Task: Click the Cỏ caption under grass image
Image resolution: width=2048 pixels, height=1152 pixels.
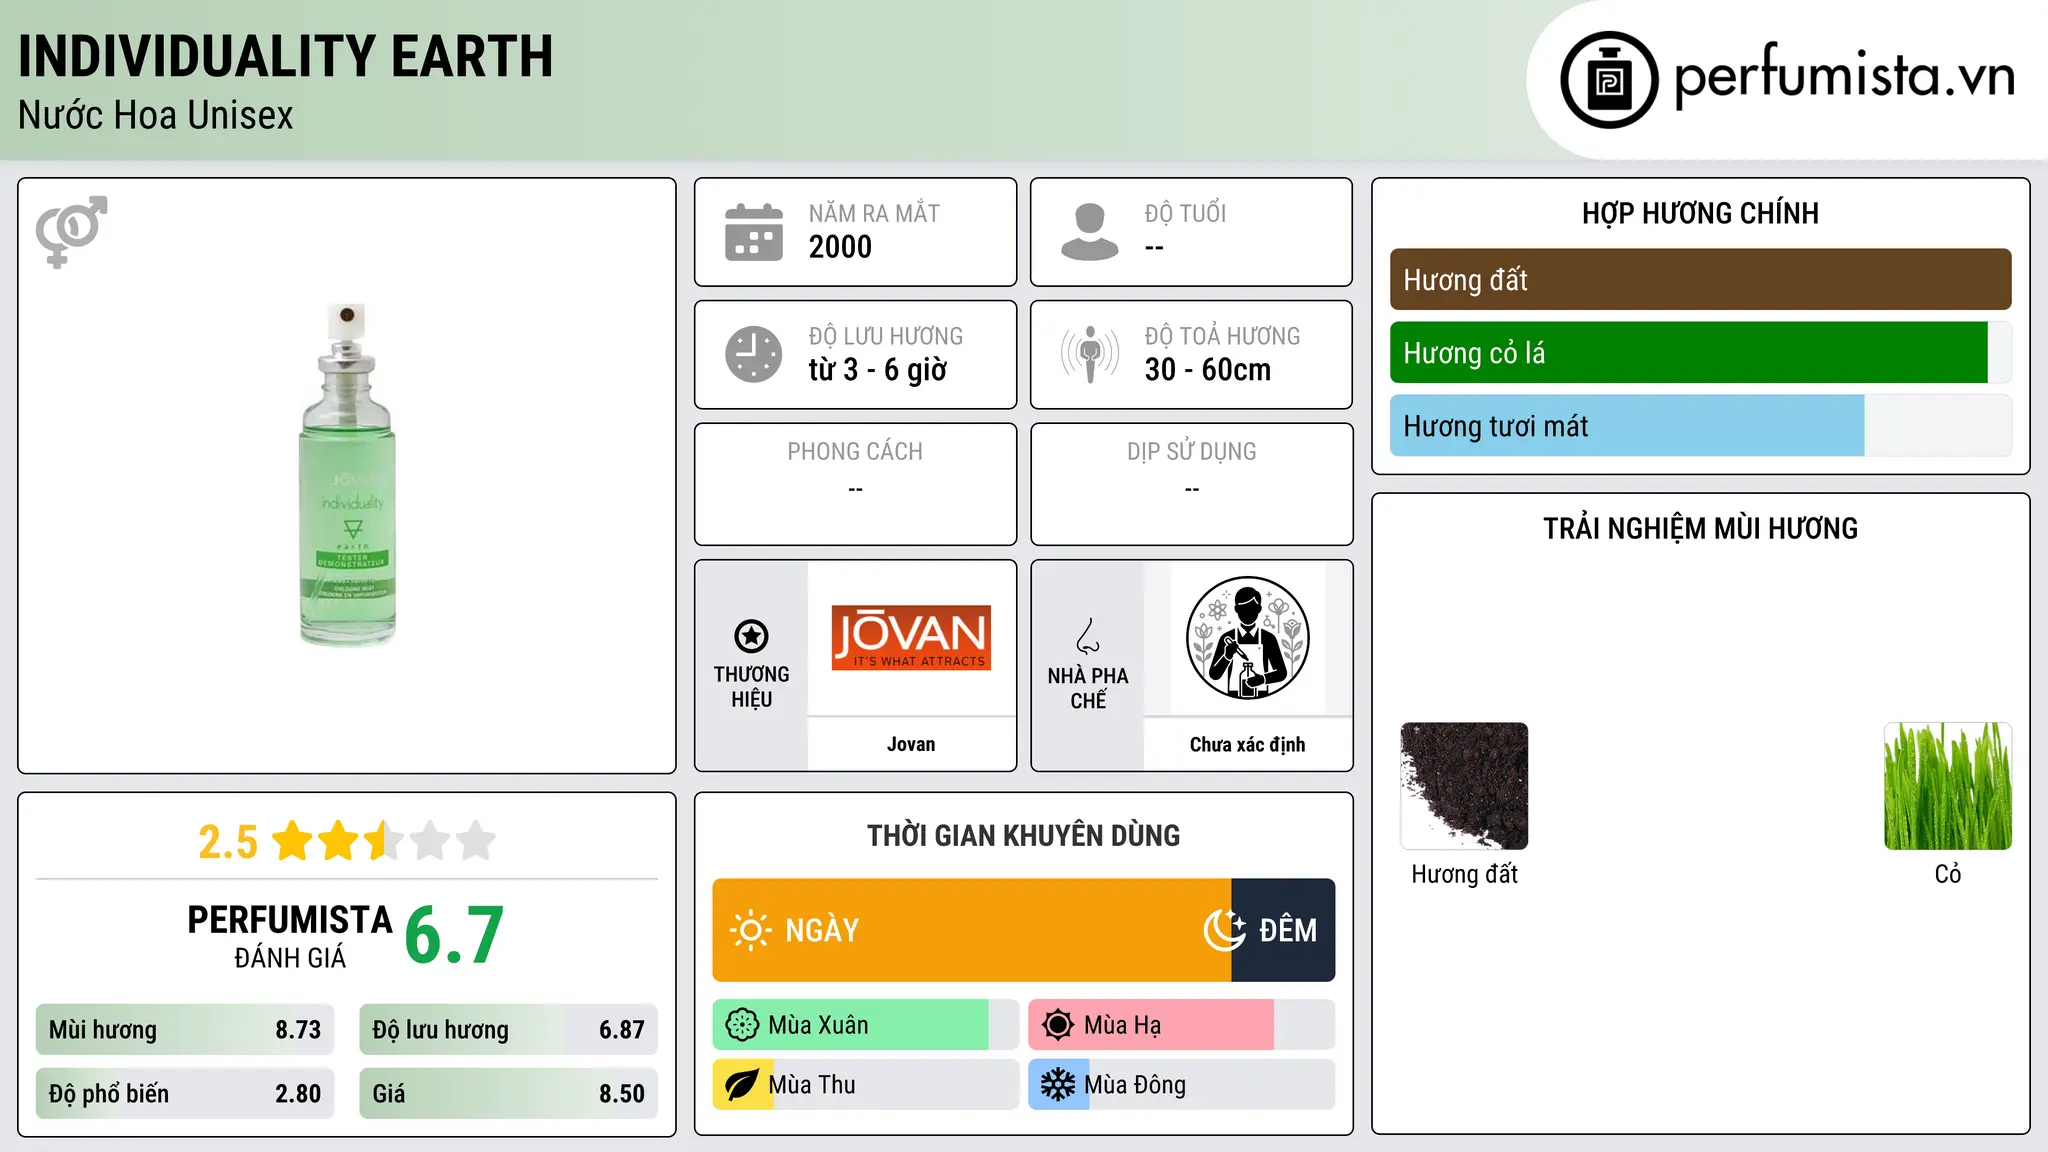Action: (x=1948, y=874)
